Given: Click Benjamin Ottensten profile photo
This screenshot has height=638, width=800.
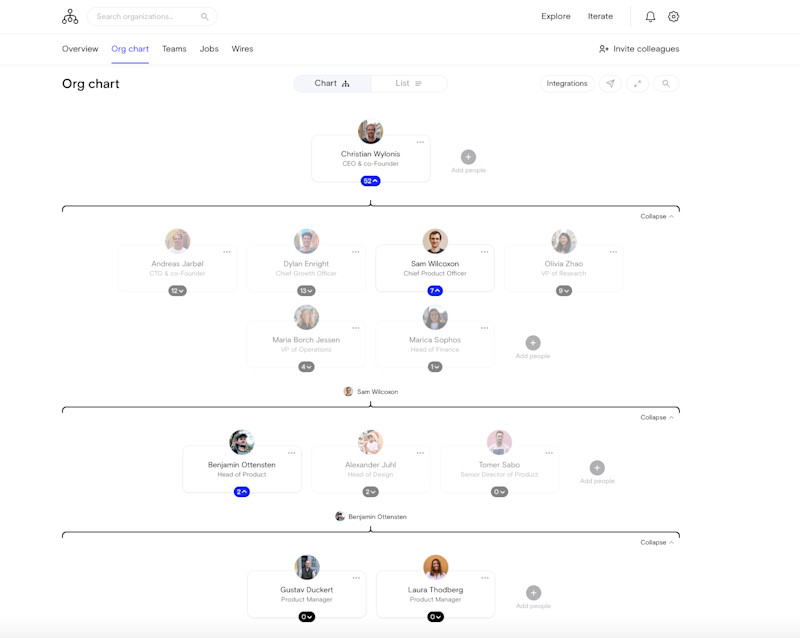Looking at the screenshot, I should tap(242, 442).
